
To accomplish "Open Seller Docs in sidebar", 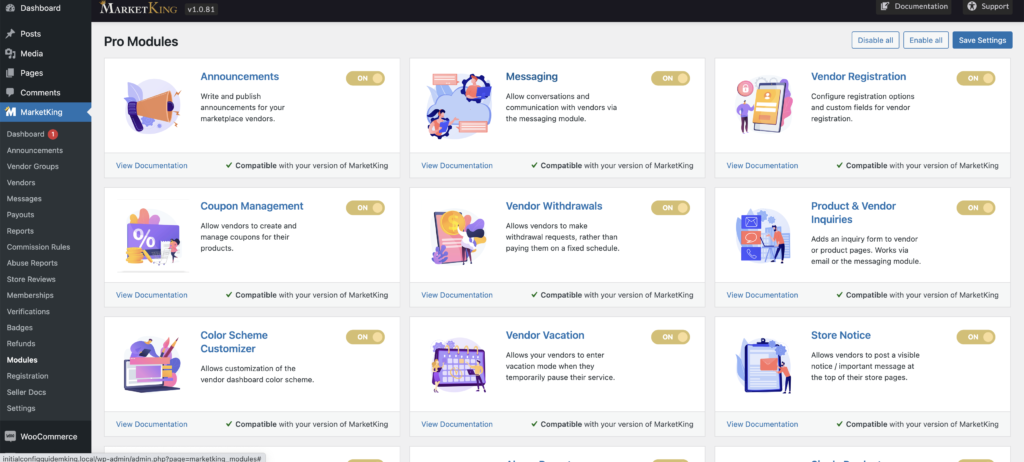I will (x=26, y=392).
